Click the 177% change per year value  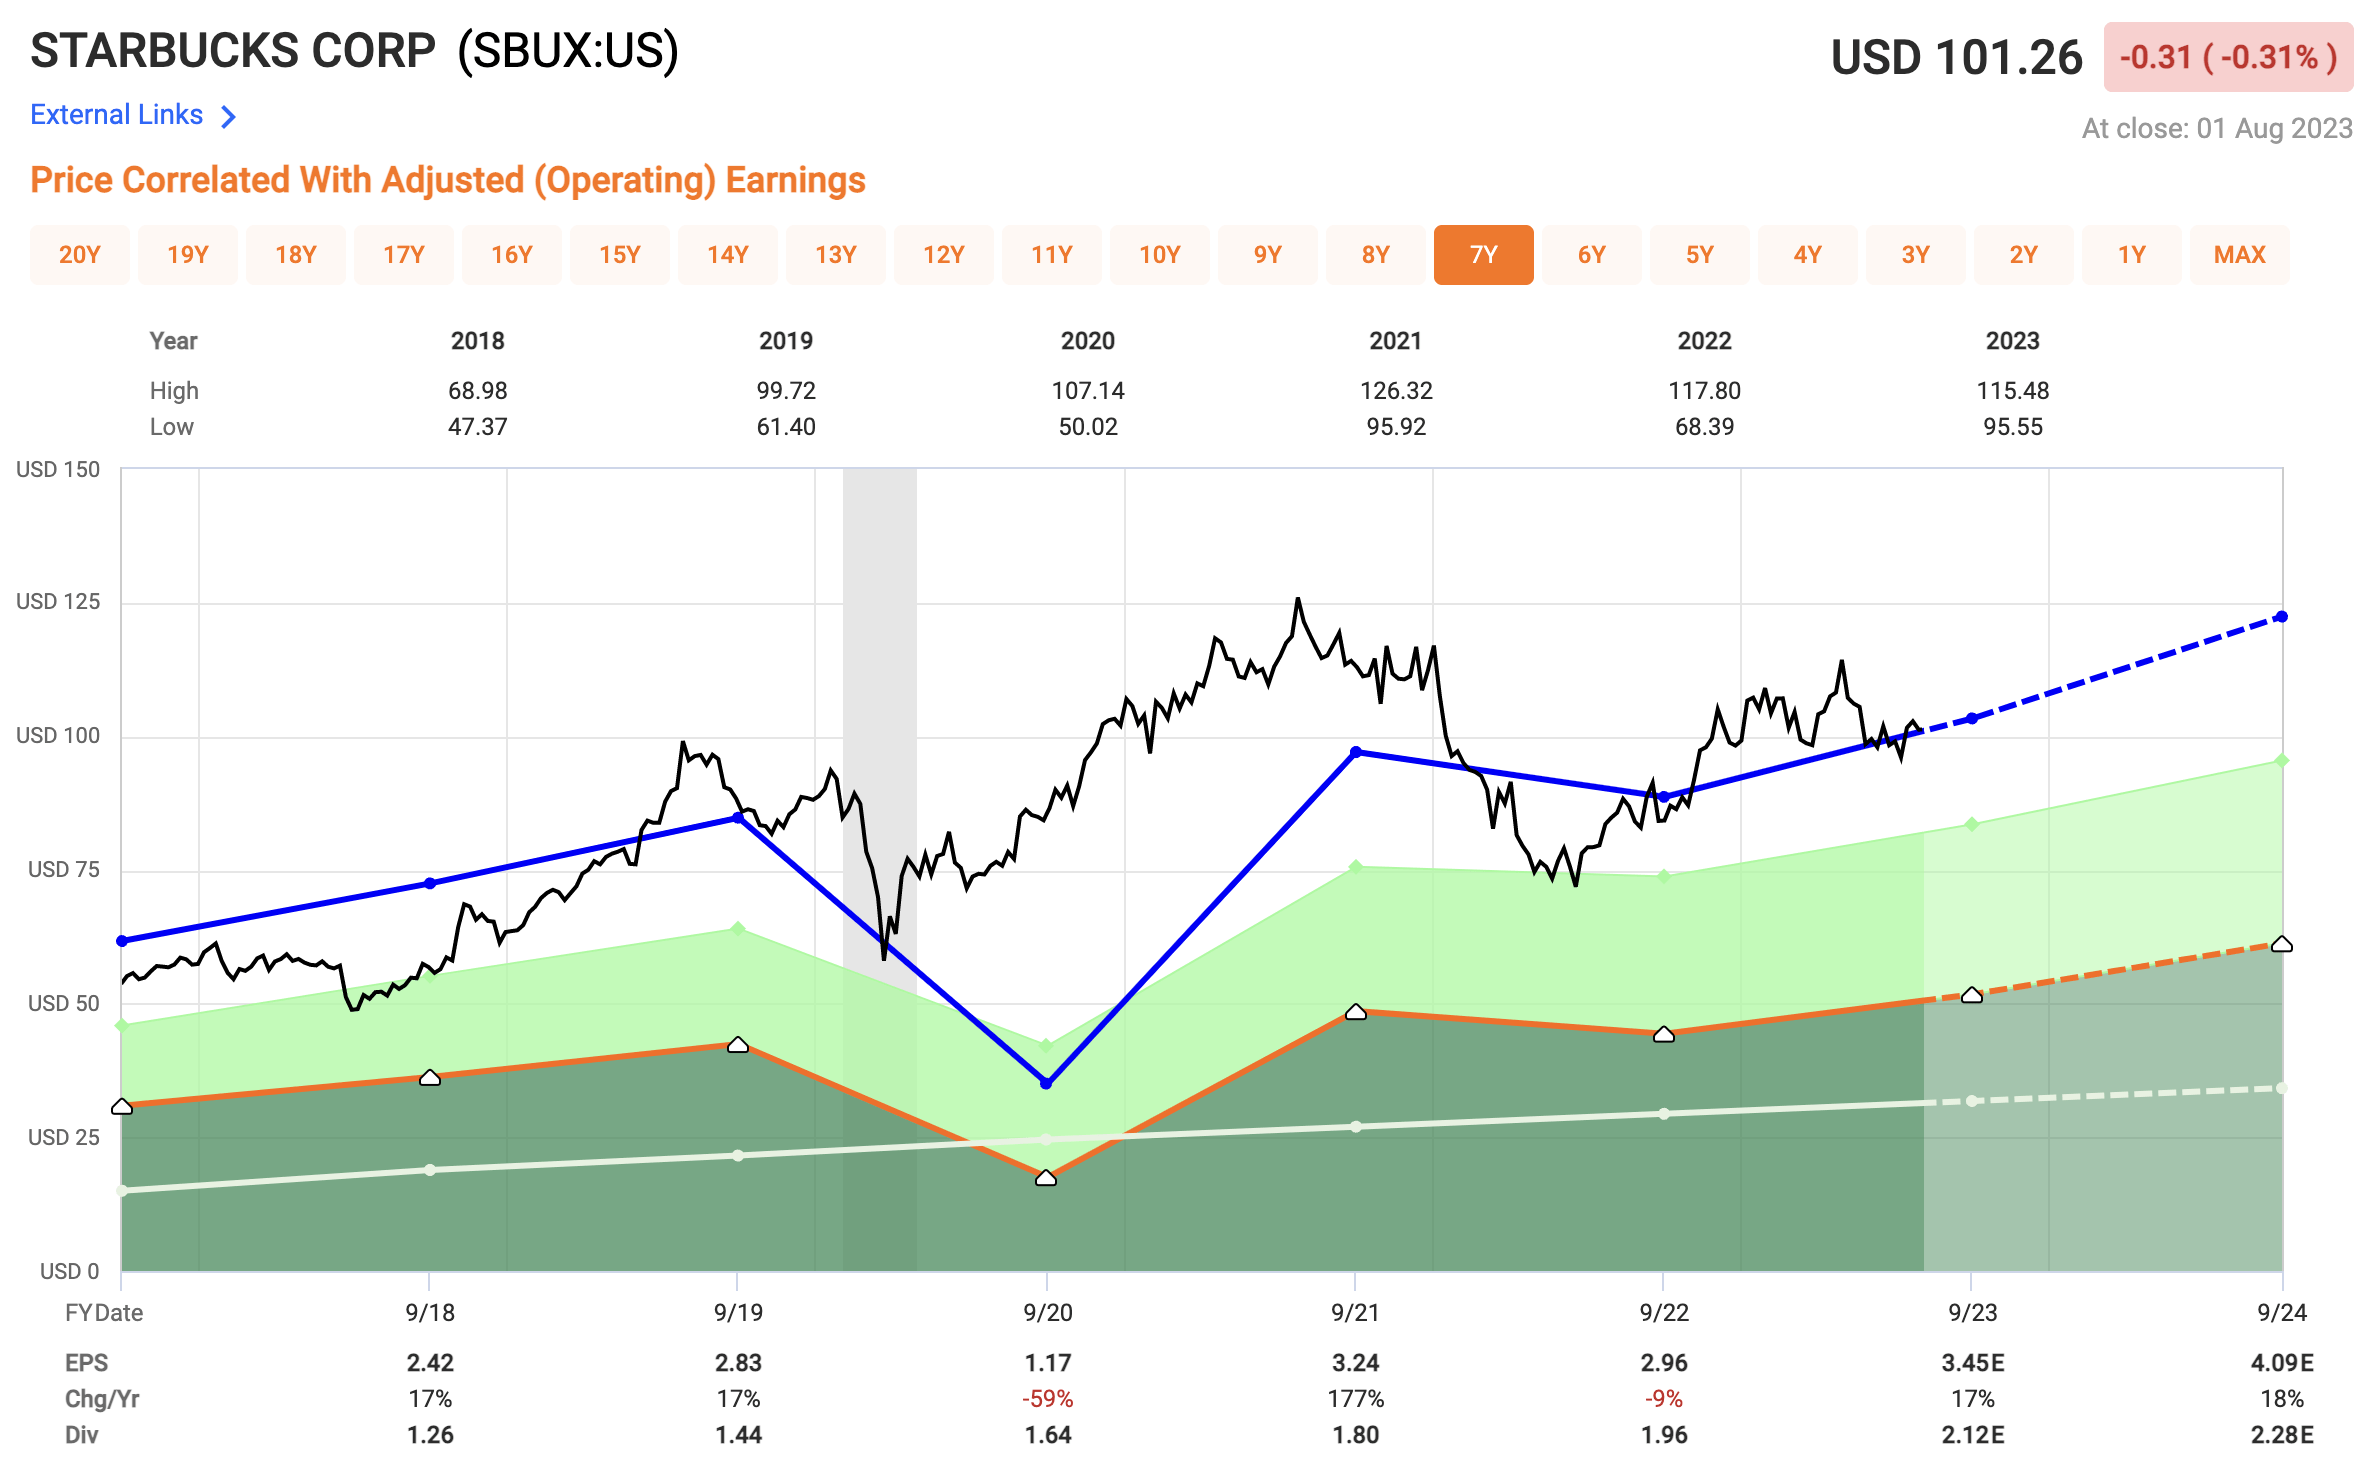coord(1356,1399)
